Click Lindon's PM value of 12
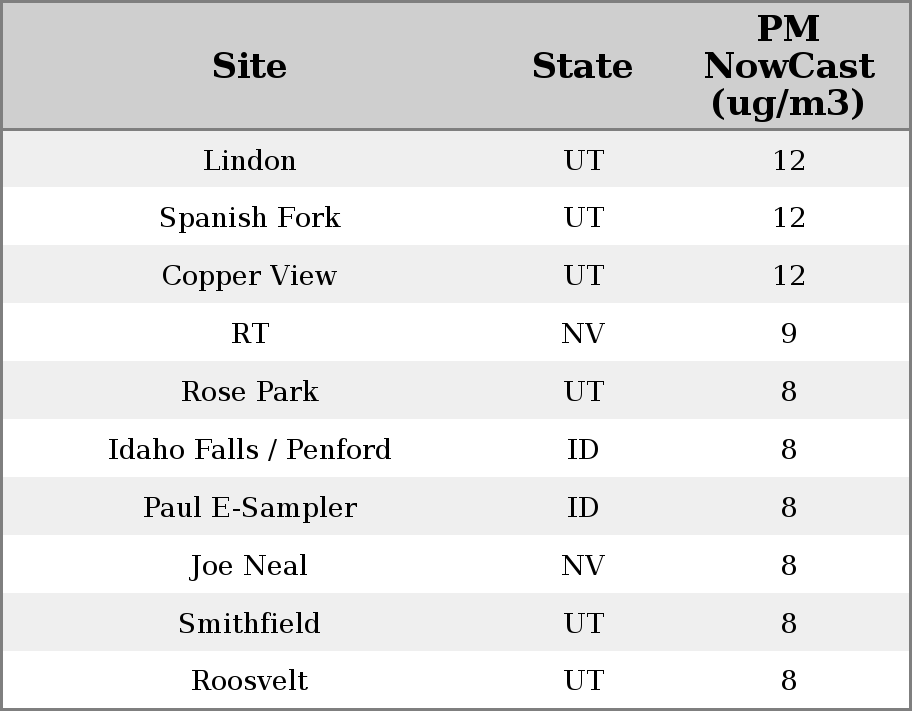This screenshot has width=912, height=711. point(788,160)
